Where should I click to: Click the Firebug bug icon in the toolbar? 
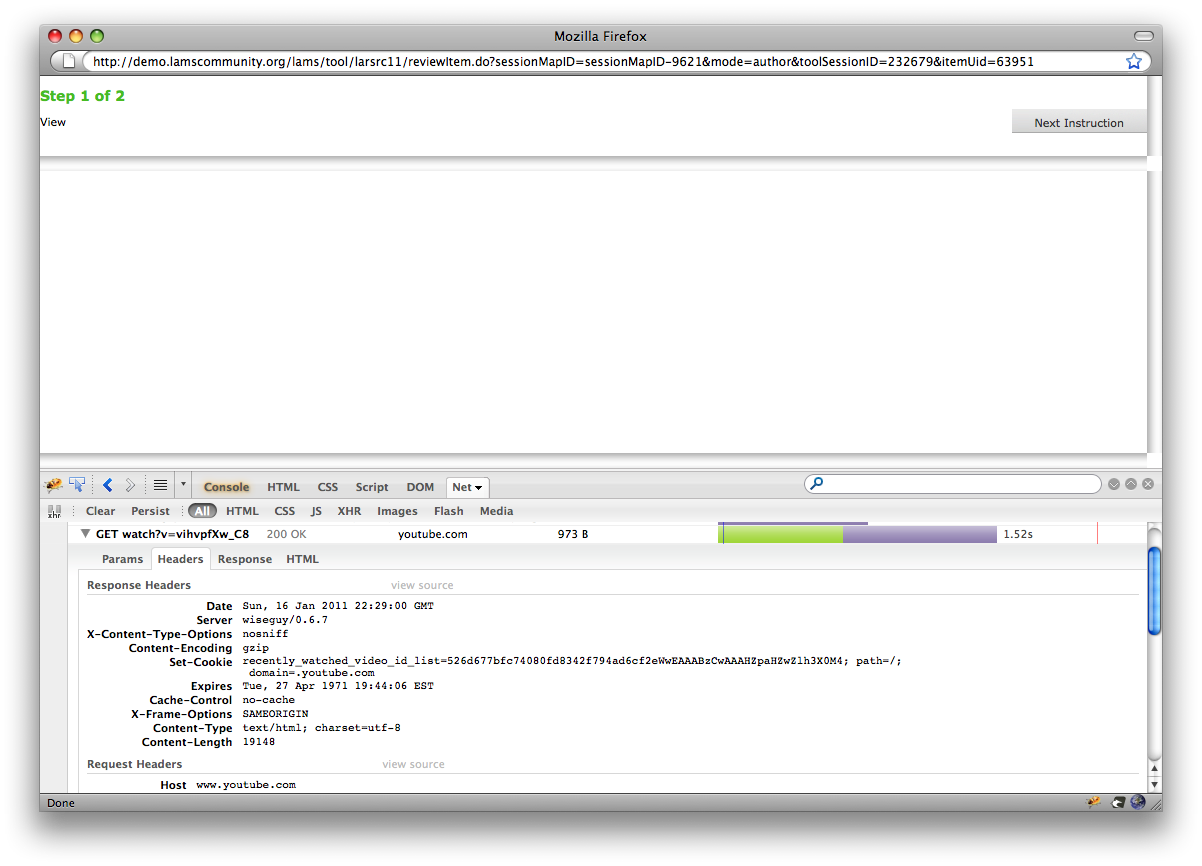point(54,486)
